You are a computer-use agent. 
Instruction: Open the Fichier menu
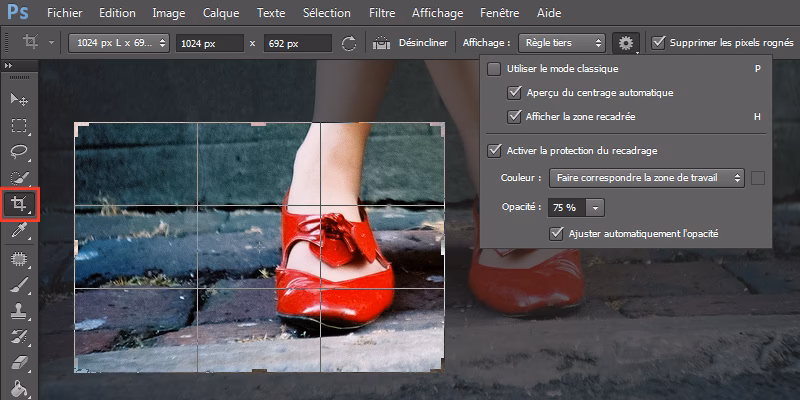[65, 13]
